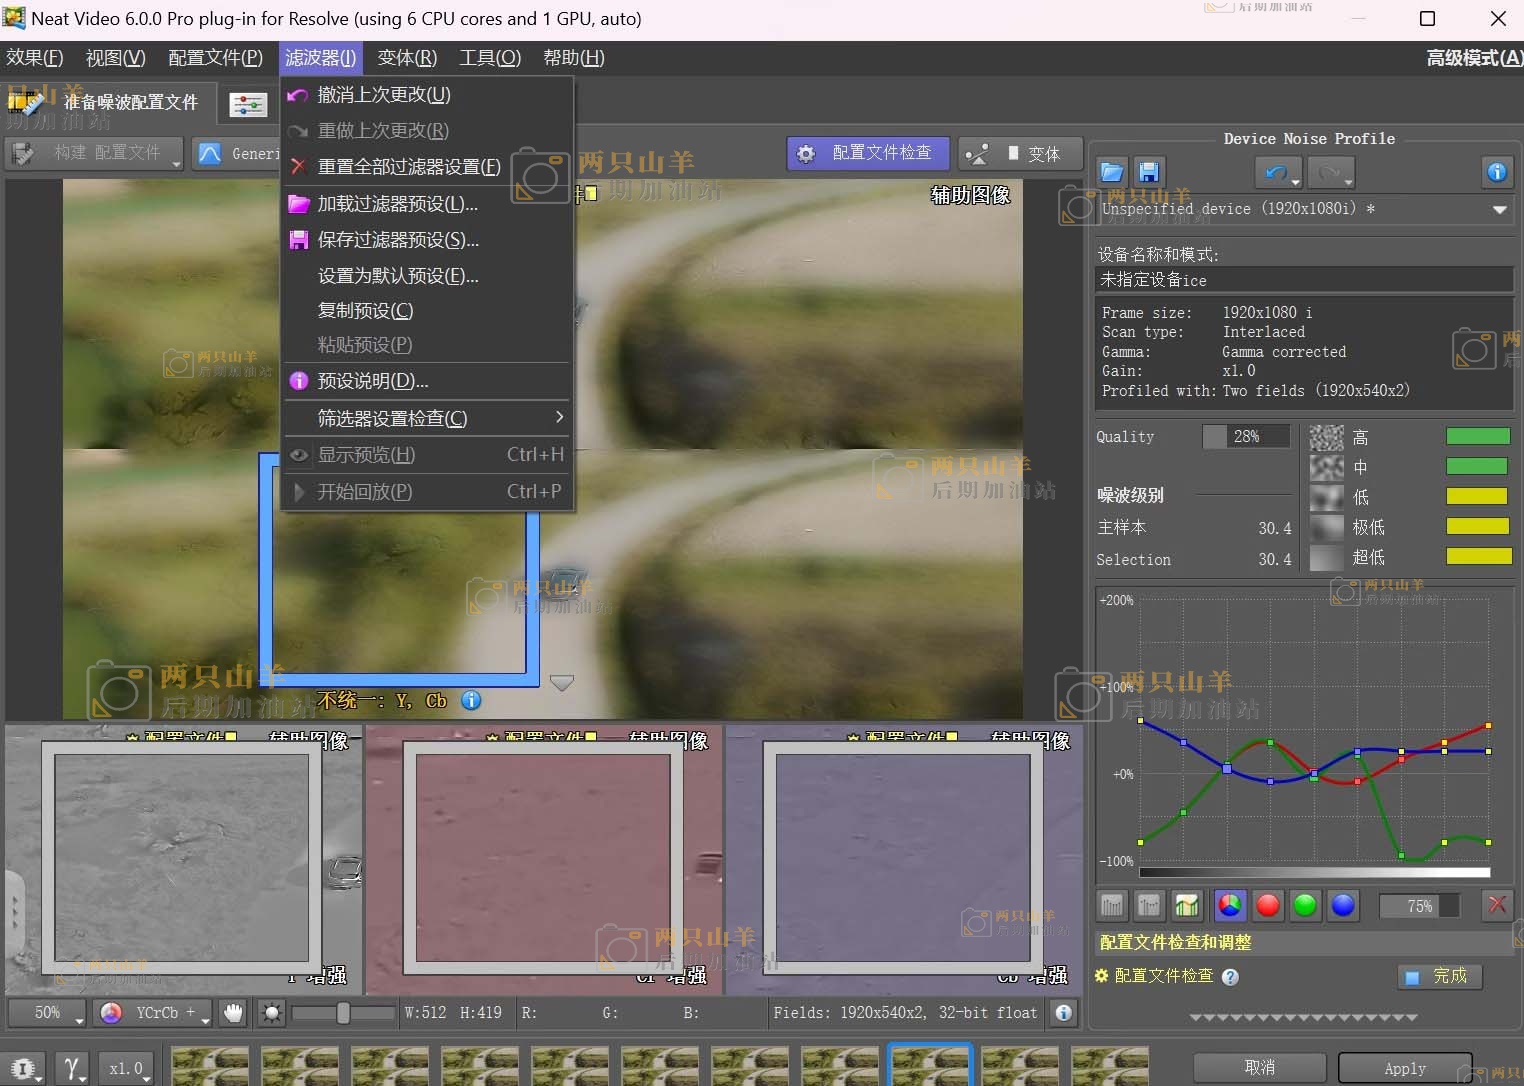Click the undo arrow in profile panel

tap(1276, 172)
